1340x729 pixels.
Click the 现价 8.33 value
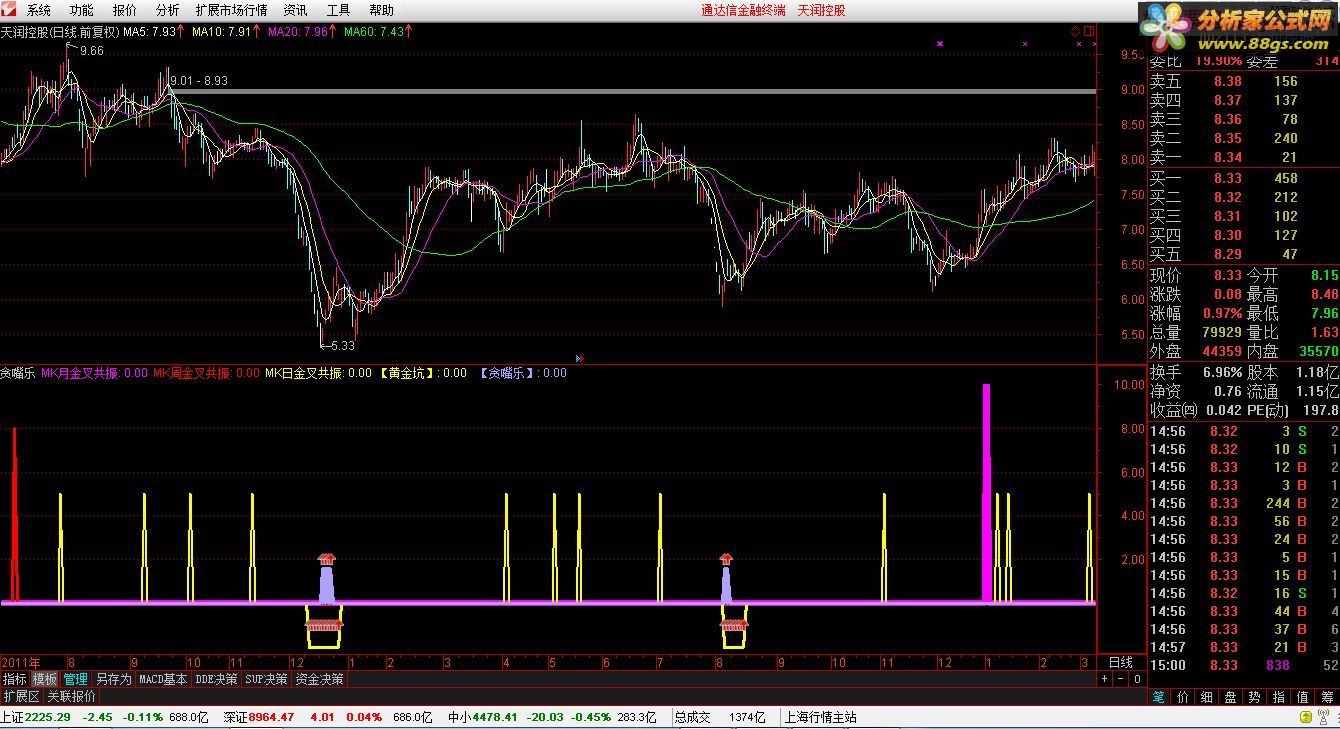click(x=1227, y=275)
